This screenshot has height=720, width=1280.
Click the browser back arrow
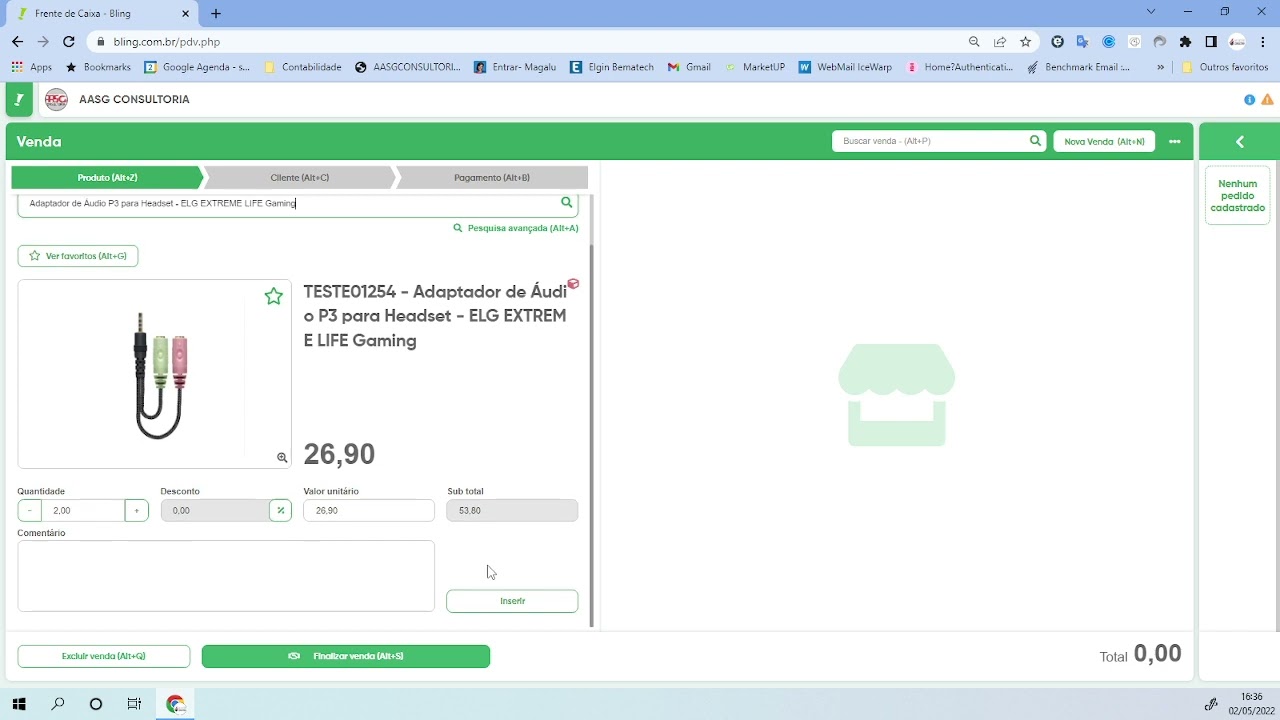coord(17,42)
